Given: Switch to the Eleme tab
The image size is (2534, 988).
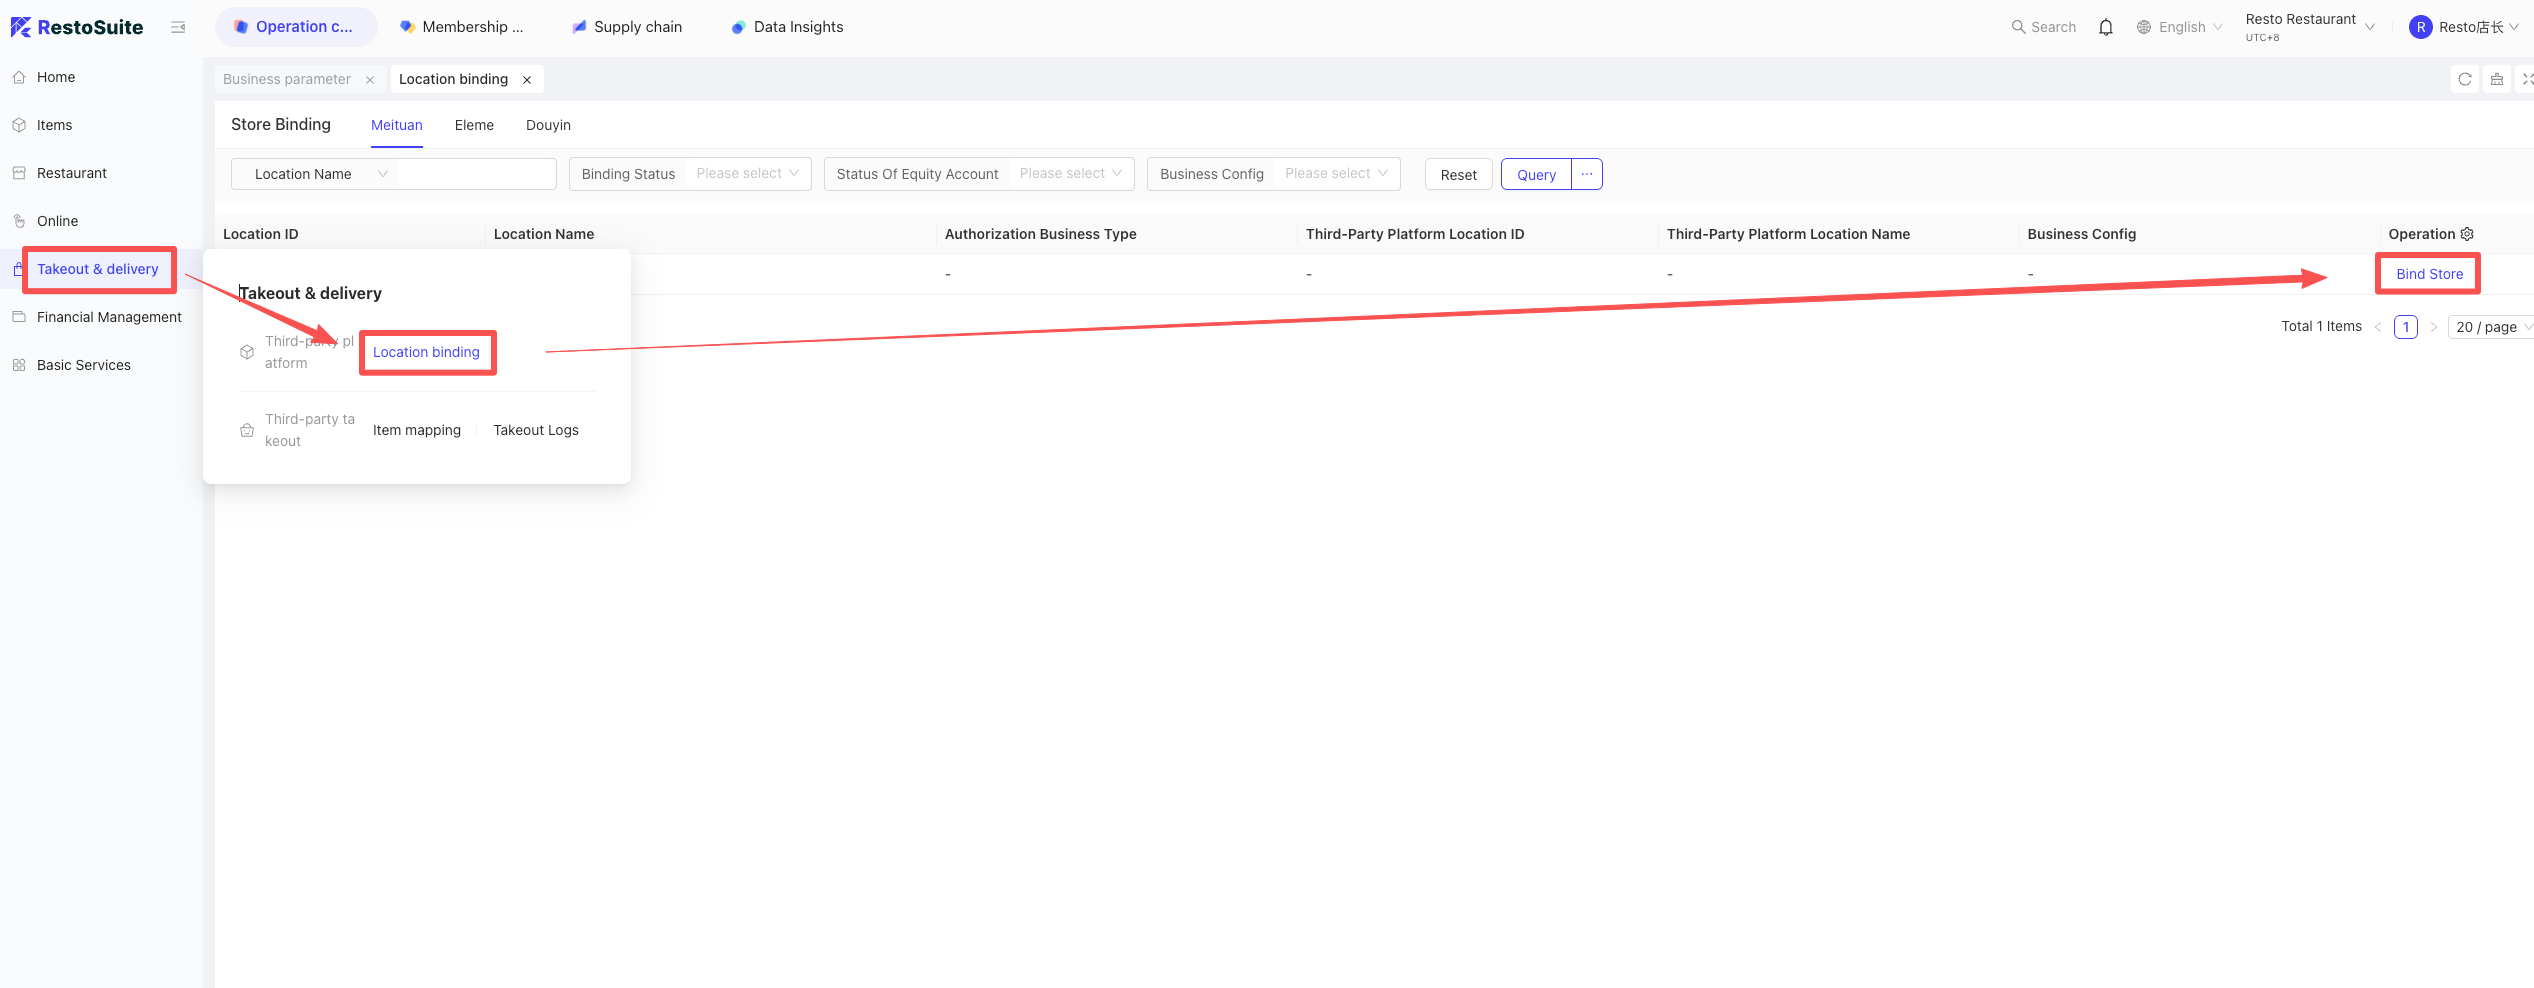Looking at the screenshot, I should 474,125.
